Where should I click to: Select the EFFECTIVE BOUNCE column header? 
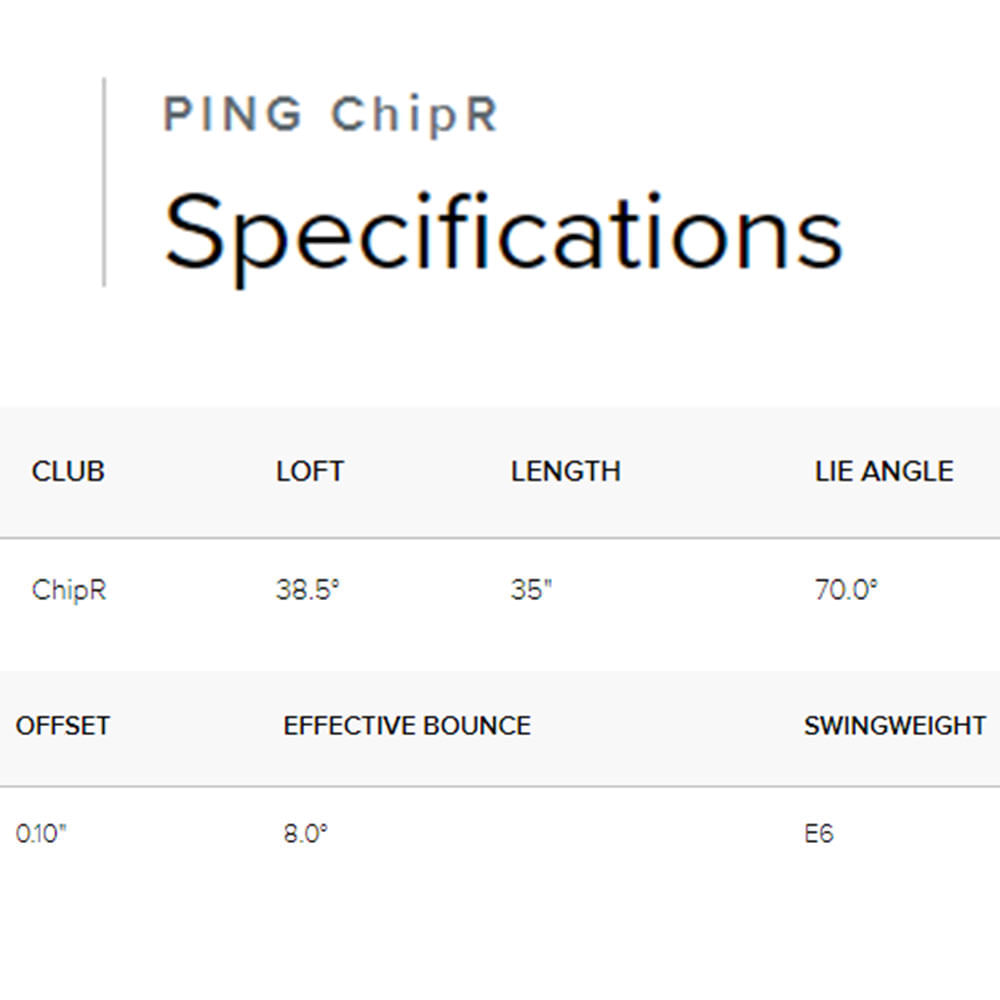click(407, 726)
